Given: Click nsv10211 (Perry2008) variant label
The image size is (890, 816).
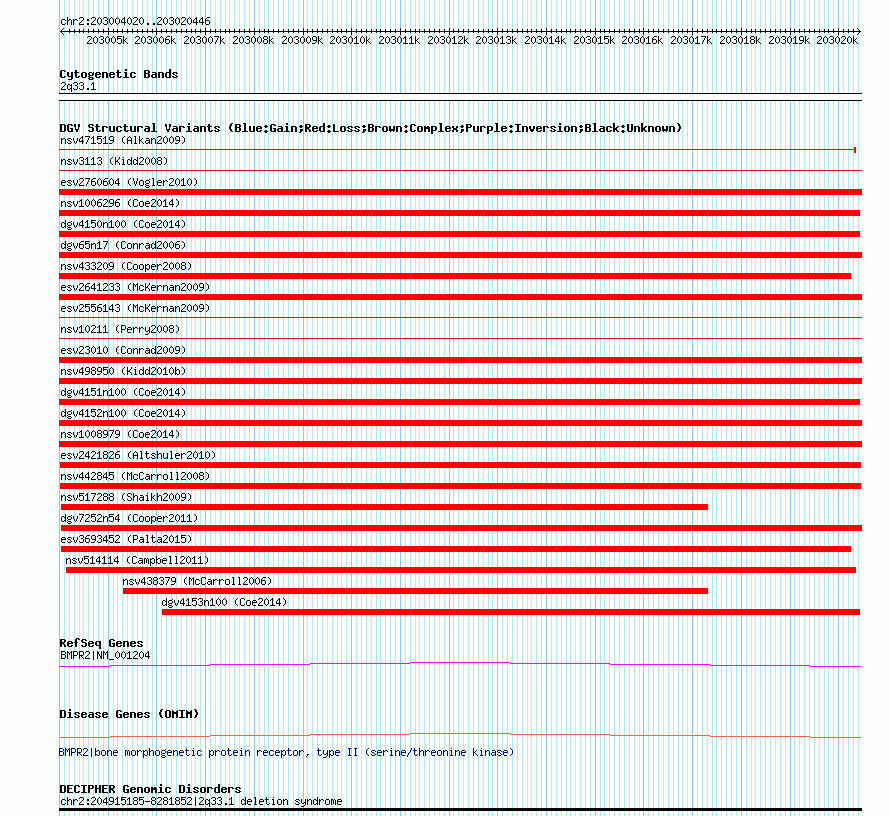Looking at the screenshot, I should pos(120,329).
